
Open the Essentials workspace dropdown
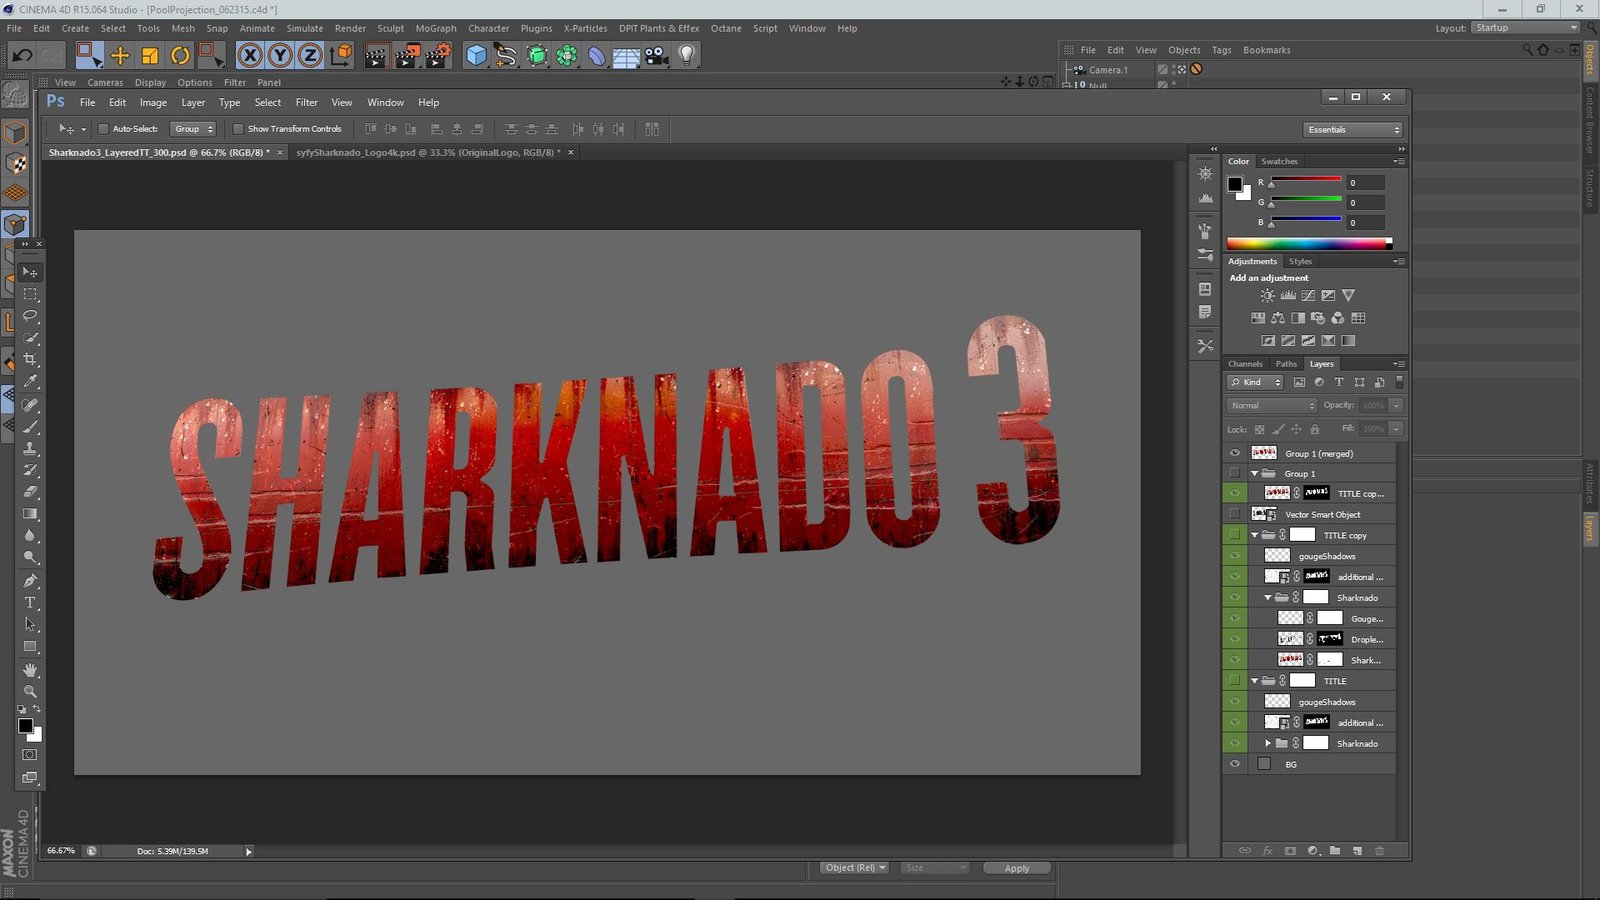tap(1354, 130)
